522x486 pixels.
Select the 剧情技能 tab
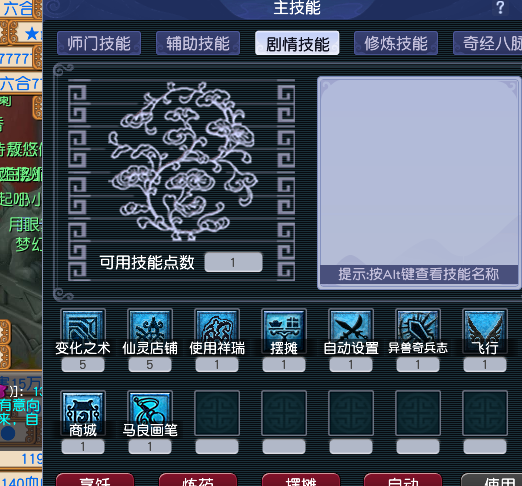[297, 43]
